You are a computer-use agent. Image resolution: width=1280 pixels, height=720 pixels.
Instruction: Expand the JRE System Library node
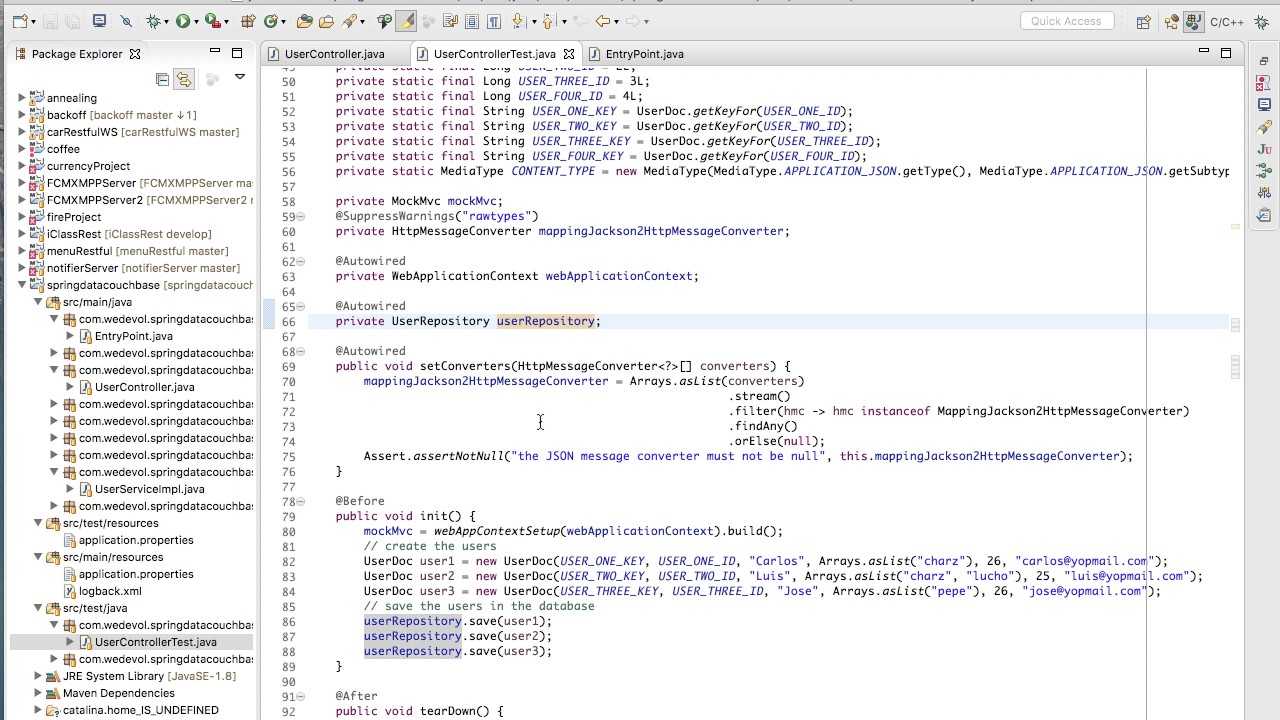38,676
